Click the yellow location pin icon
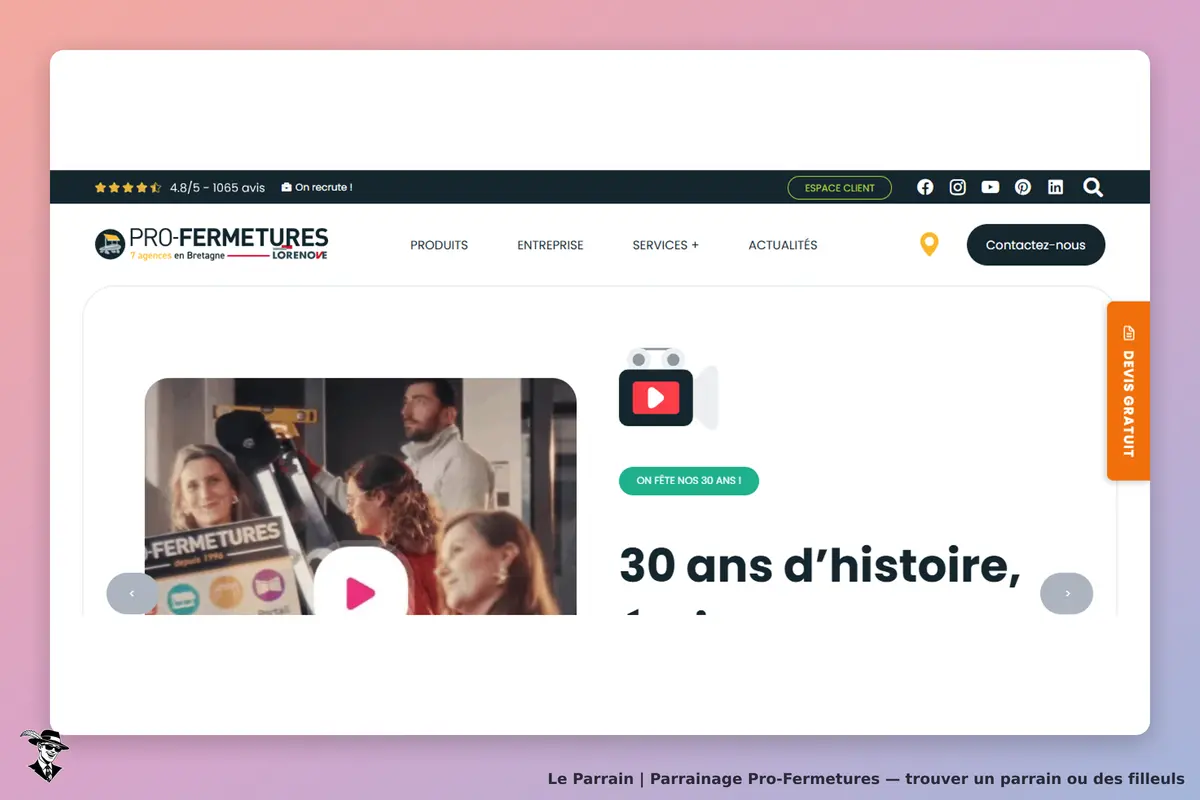Image resolution: width=1200 pixels, height=800 pixels. pos(929,244)
